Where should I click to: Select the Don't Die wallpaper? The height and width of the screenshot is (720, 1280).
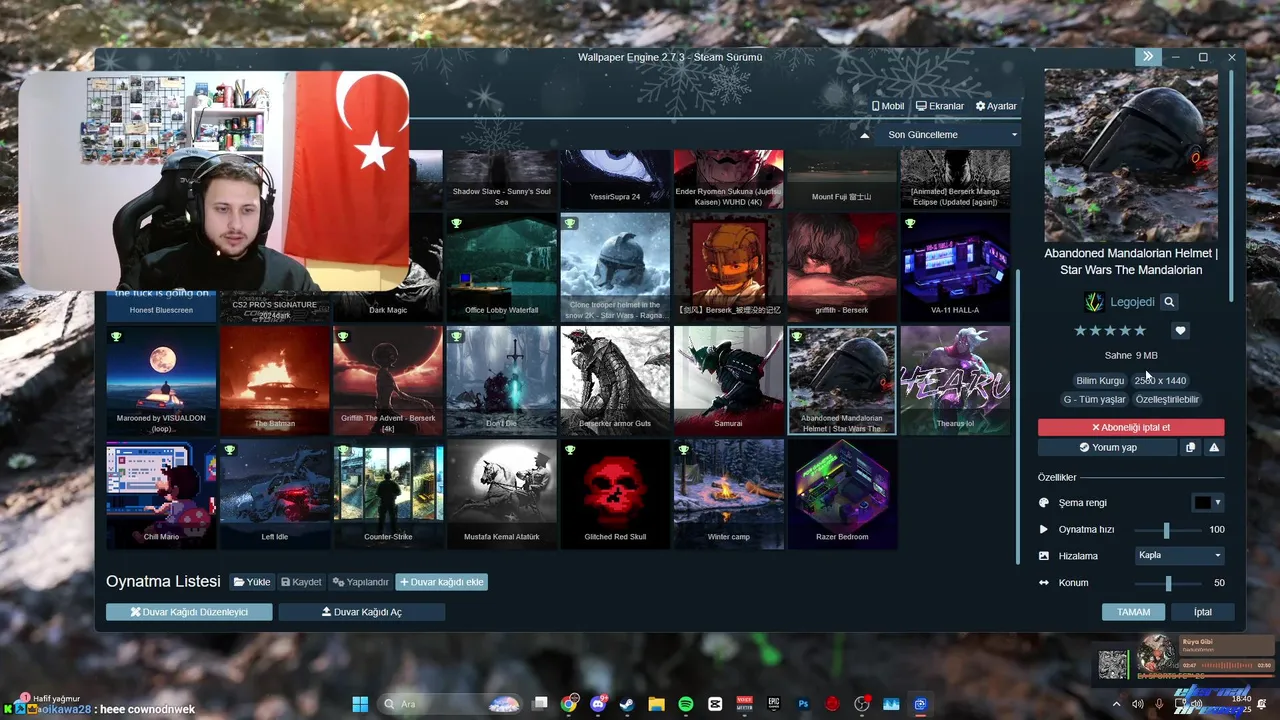click(x=501, y=380)
